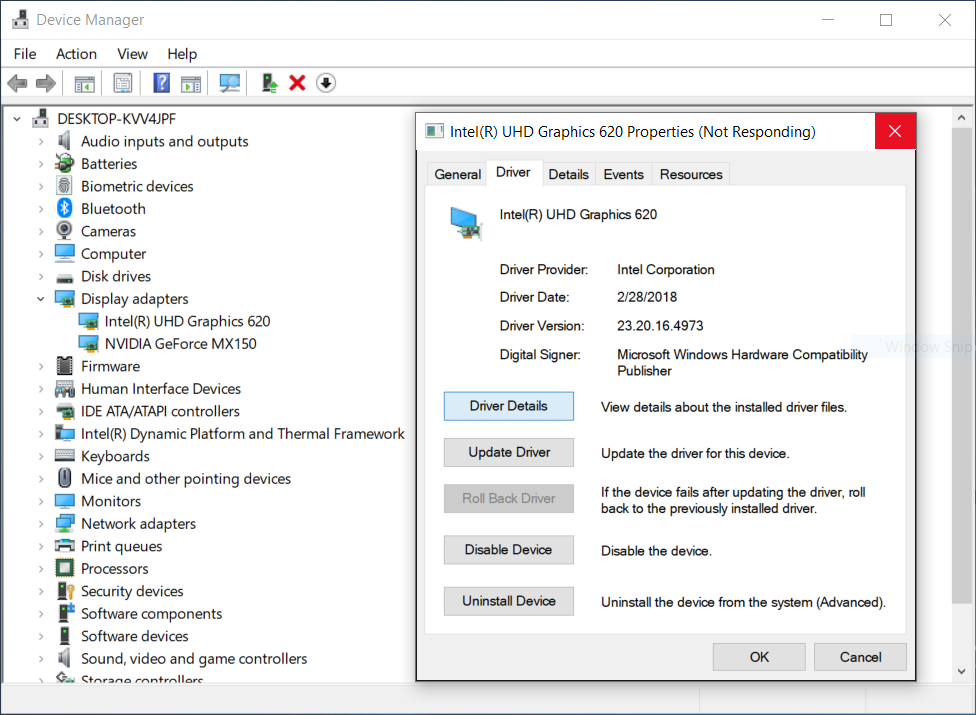Open the blue Help question mark icon

pos(161,83)
